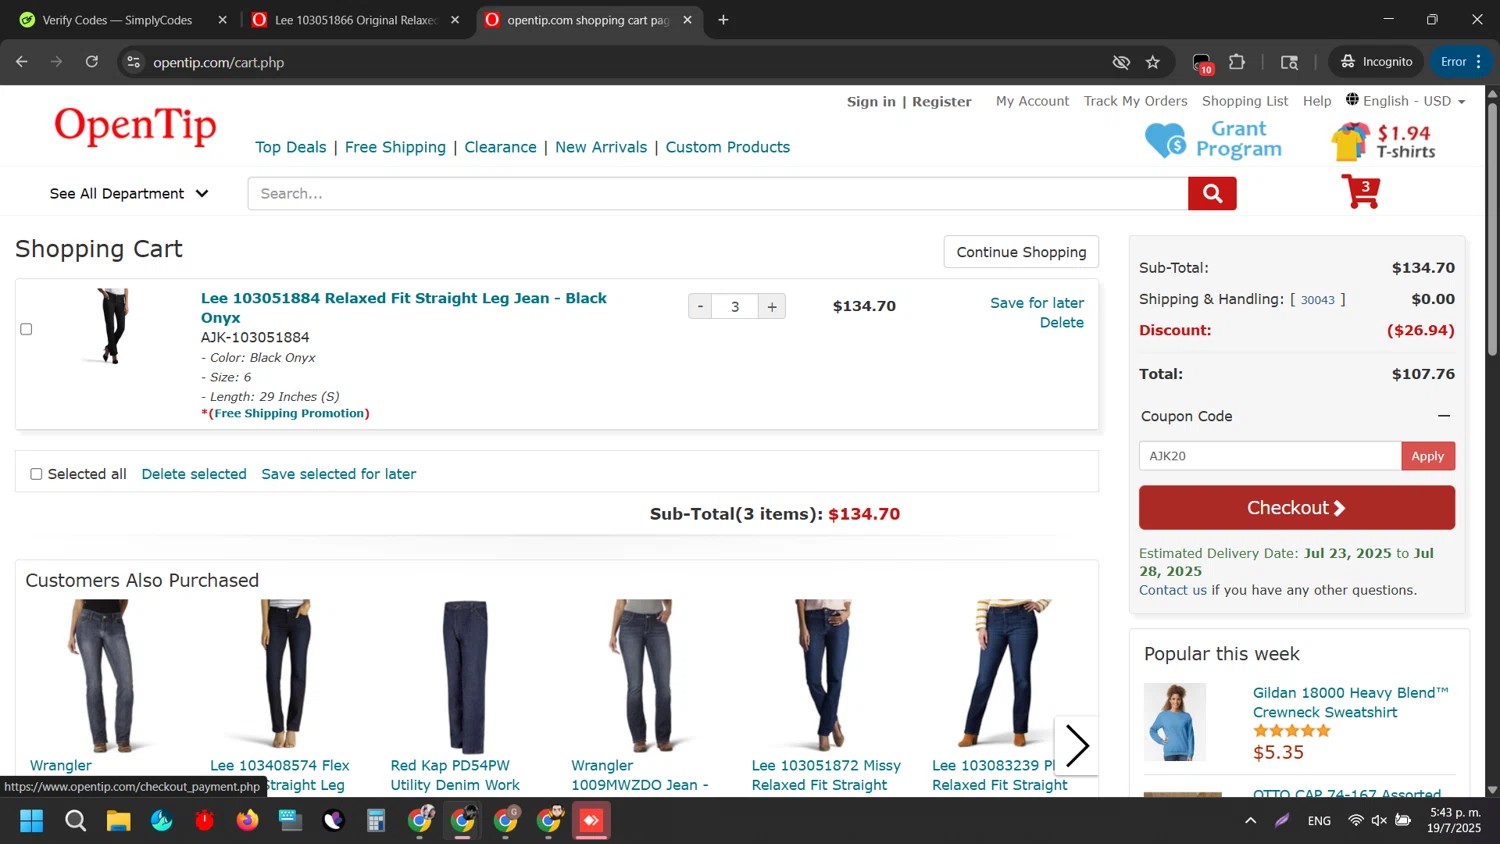Open the media control toolbar icon
The image size is (1500, 844).
click(x=1290, y=62)
